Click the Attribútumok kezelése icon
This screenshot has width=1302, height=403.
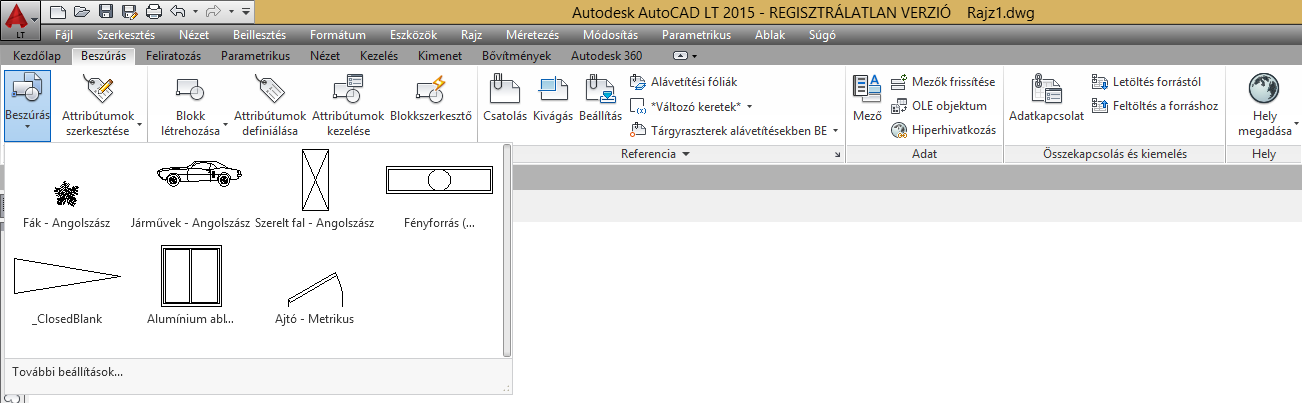click(350, 90)
